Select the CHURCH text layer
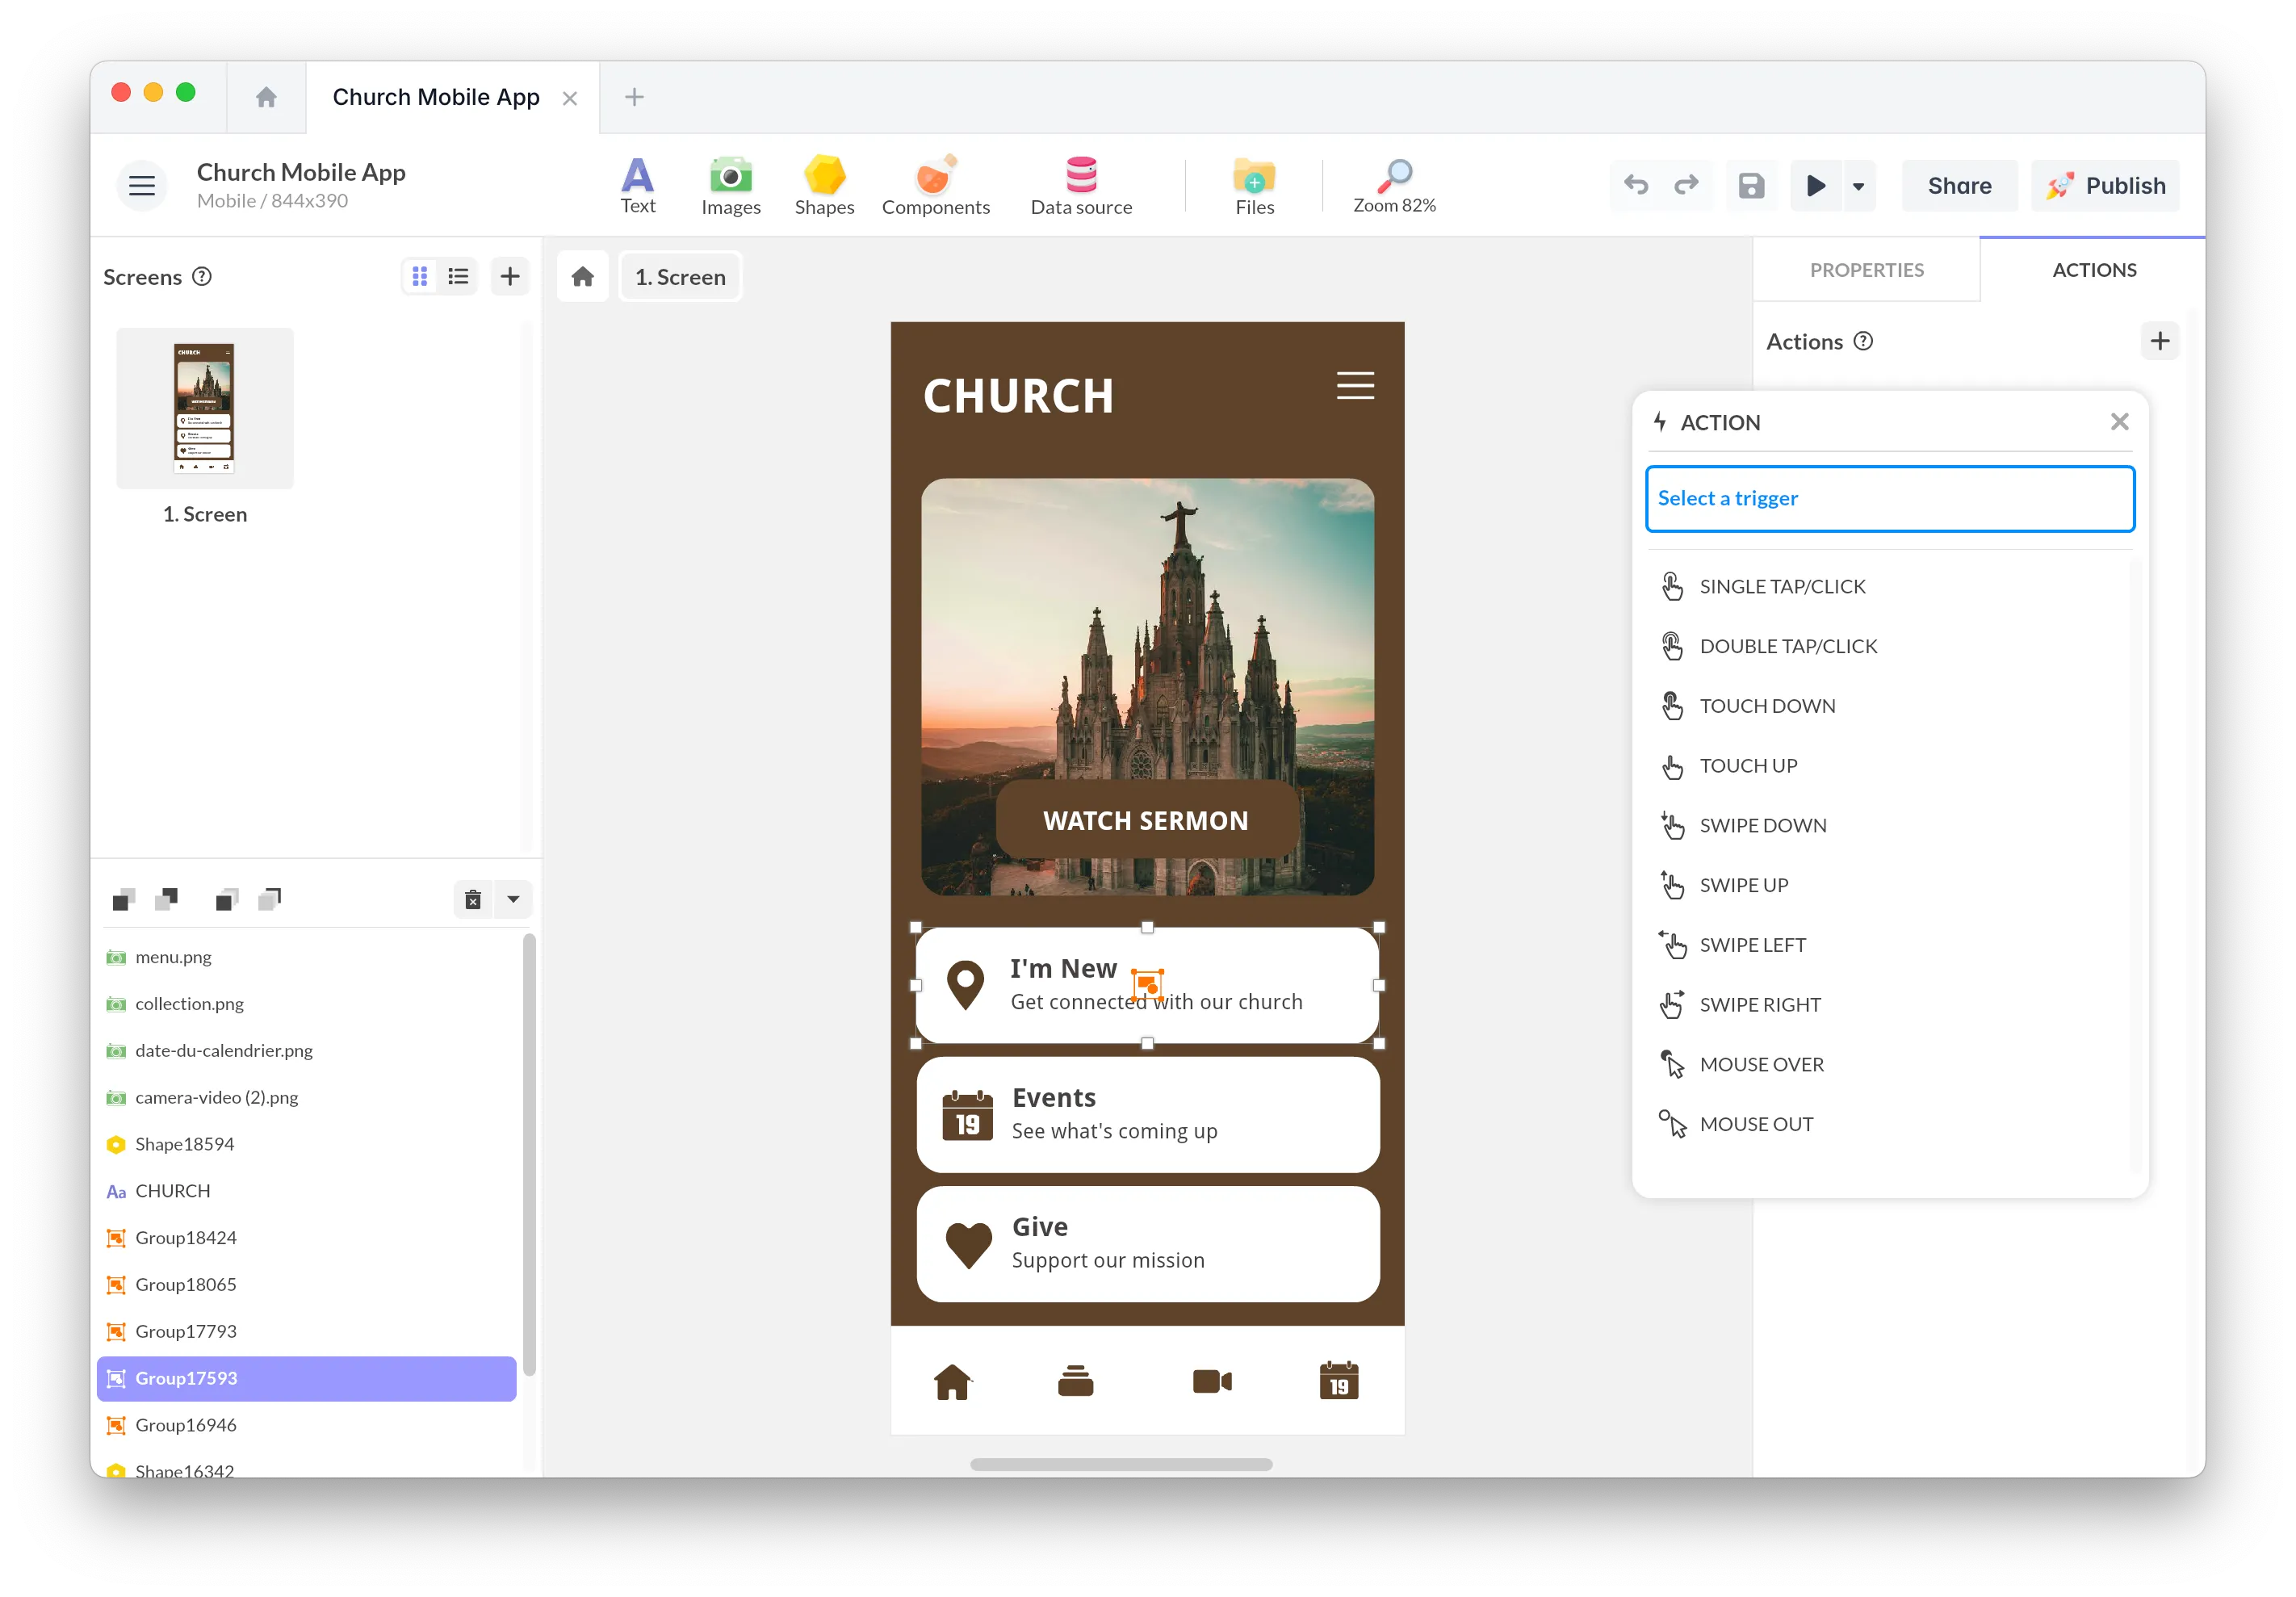Image resolution: width=2296 pixels, height=1597 pixels. [306, 1191]
